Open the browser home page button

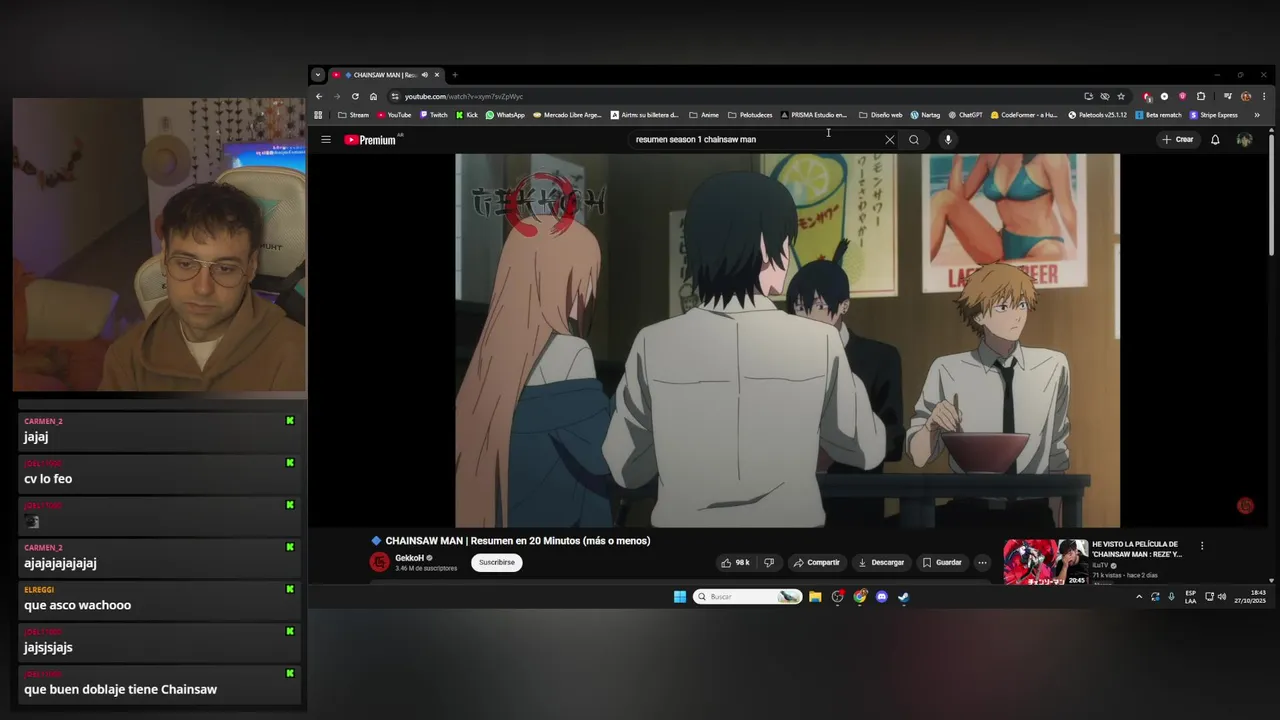[x=373, y=97]
